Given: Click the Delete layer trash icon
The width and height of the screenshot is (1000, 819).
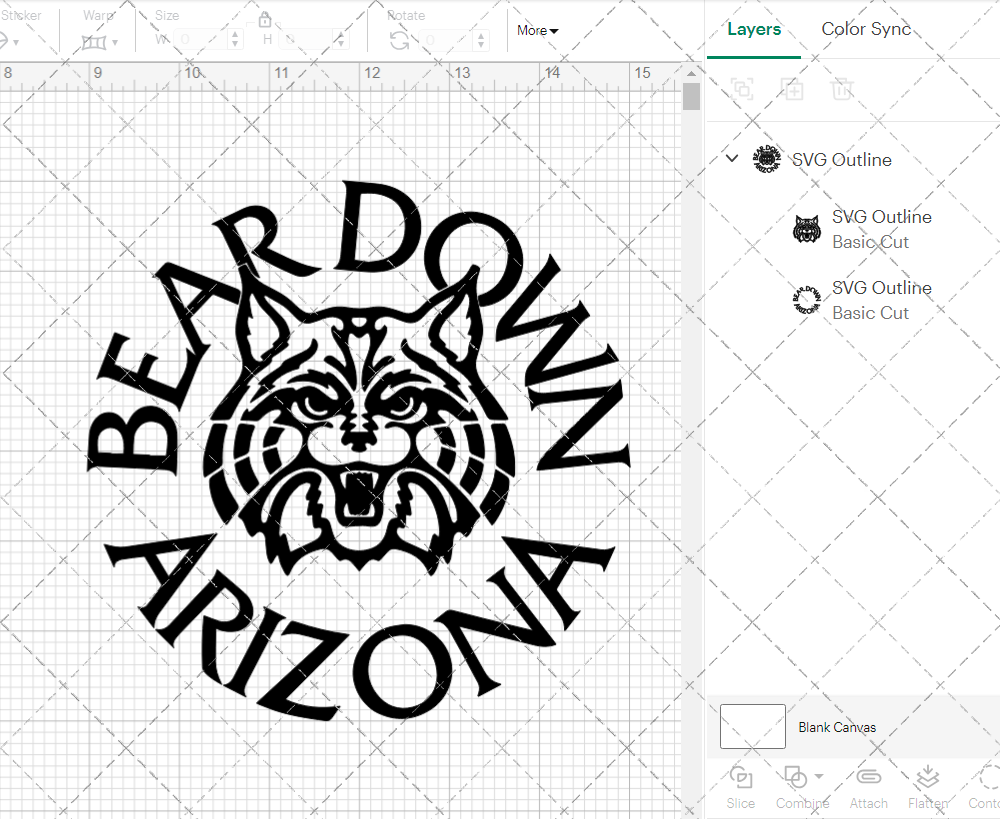Looking at the screenshot, I should [842, 89].
